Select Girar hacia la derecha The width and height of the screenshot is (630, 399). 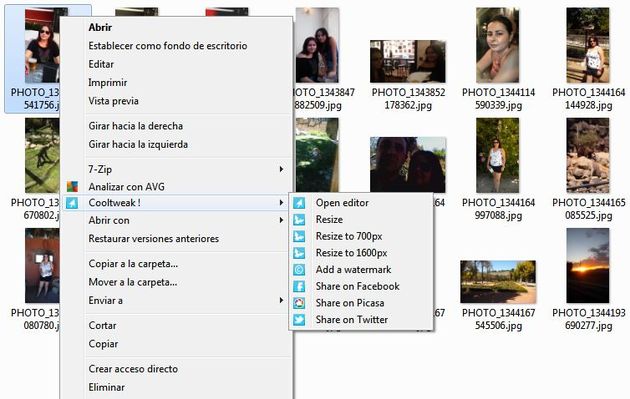135,126
